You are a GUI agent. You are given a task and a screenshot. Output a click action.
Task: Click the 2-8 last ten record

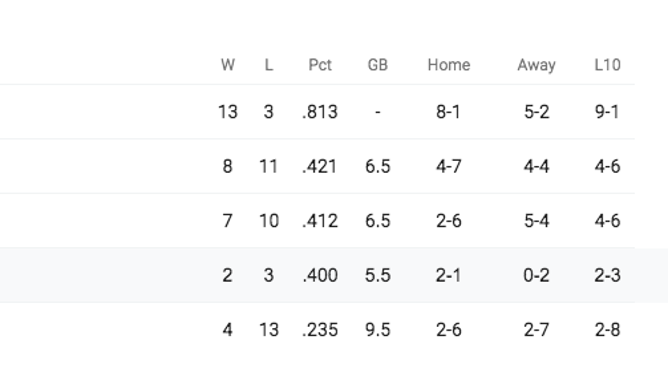(608, 330)
